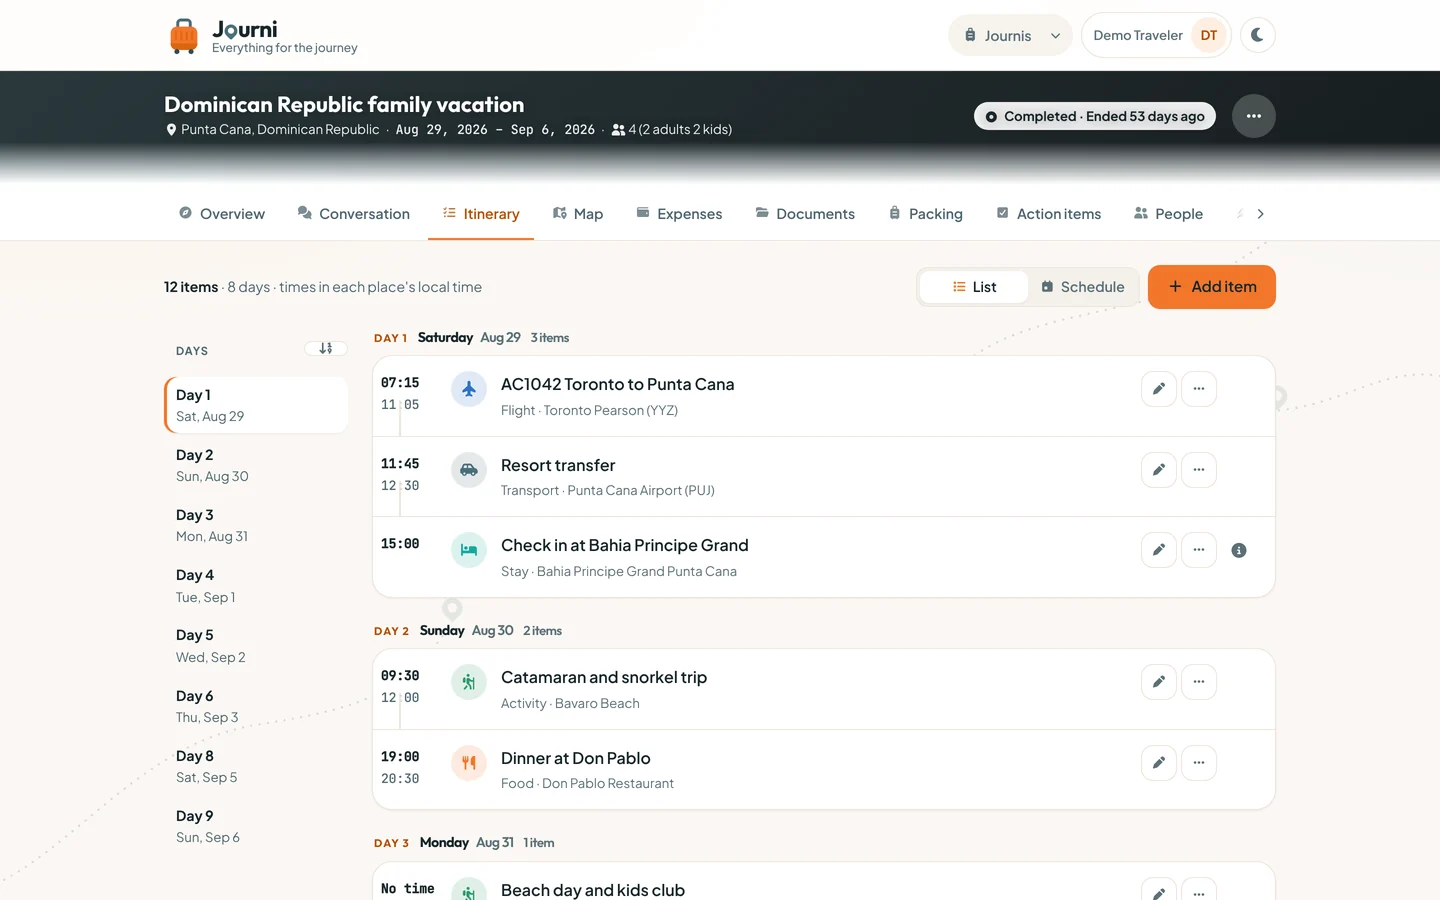Switch to the Conversation tab
1440x900 pixels.
coord(354,214)
